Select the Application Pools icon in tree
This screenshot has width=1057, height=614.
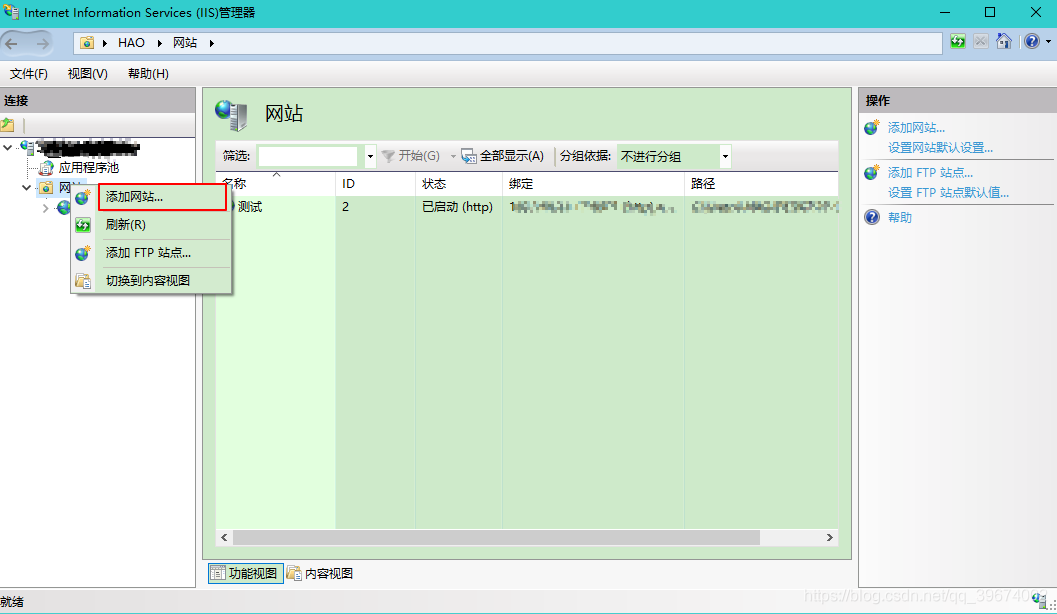pyautogui.click(x=46, y=167)
